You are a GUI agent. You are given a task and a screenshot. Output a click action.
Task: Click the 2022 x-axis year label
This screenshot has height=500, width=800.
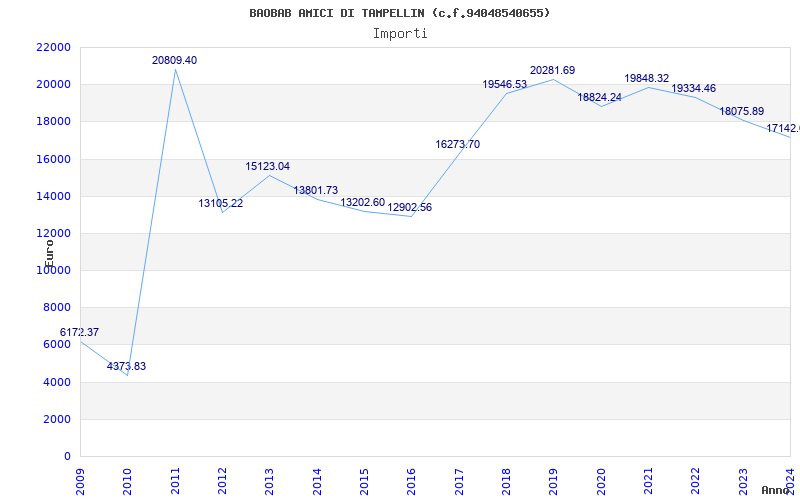[x=696, y=482]
